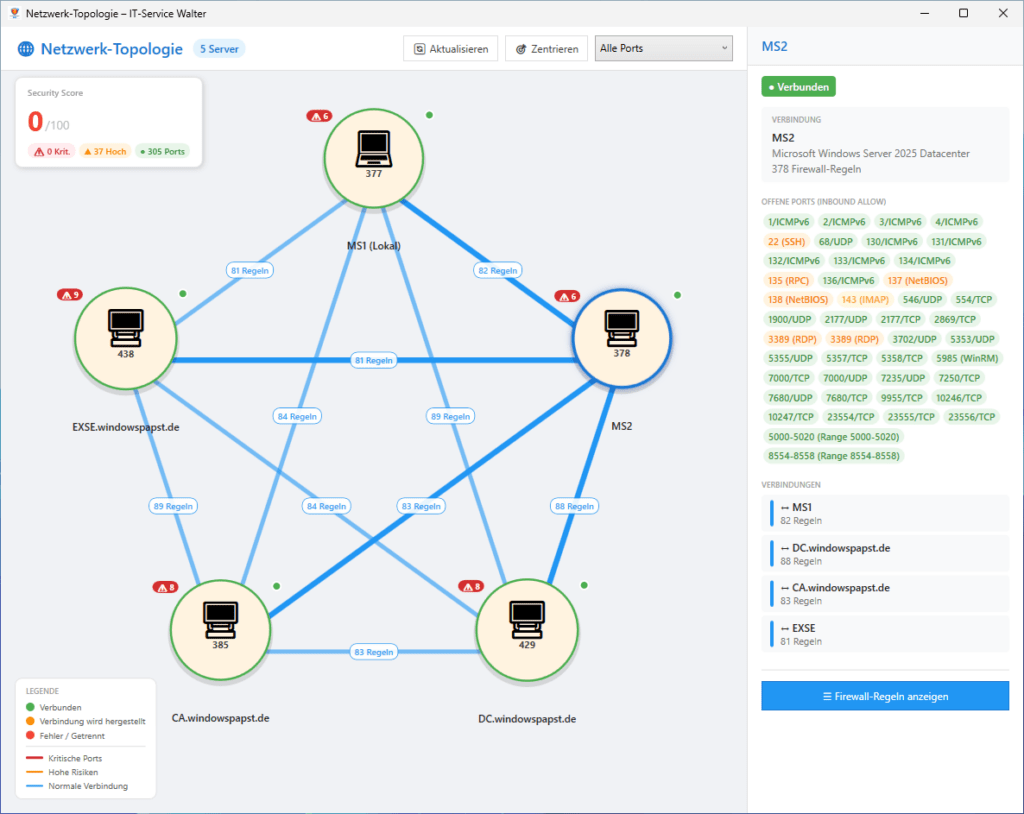1024x814 pixels.
Task: Click the 88 Regeln connection label near MS2
Action: (x=574, y=506)
